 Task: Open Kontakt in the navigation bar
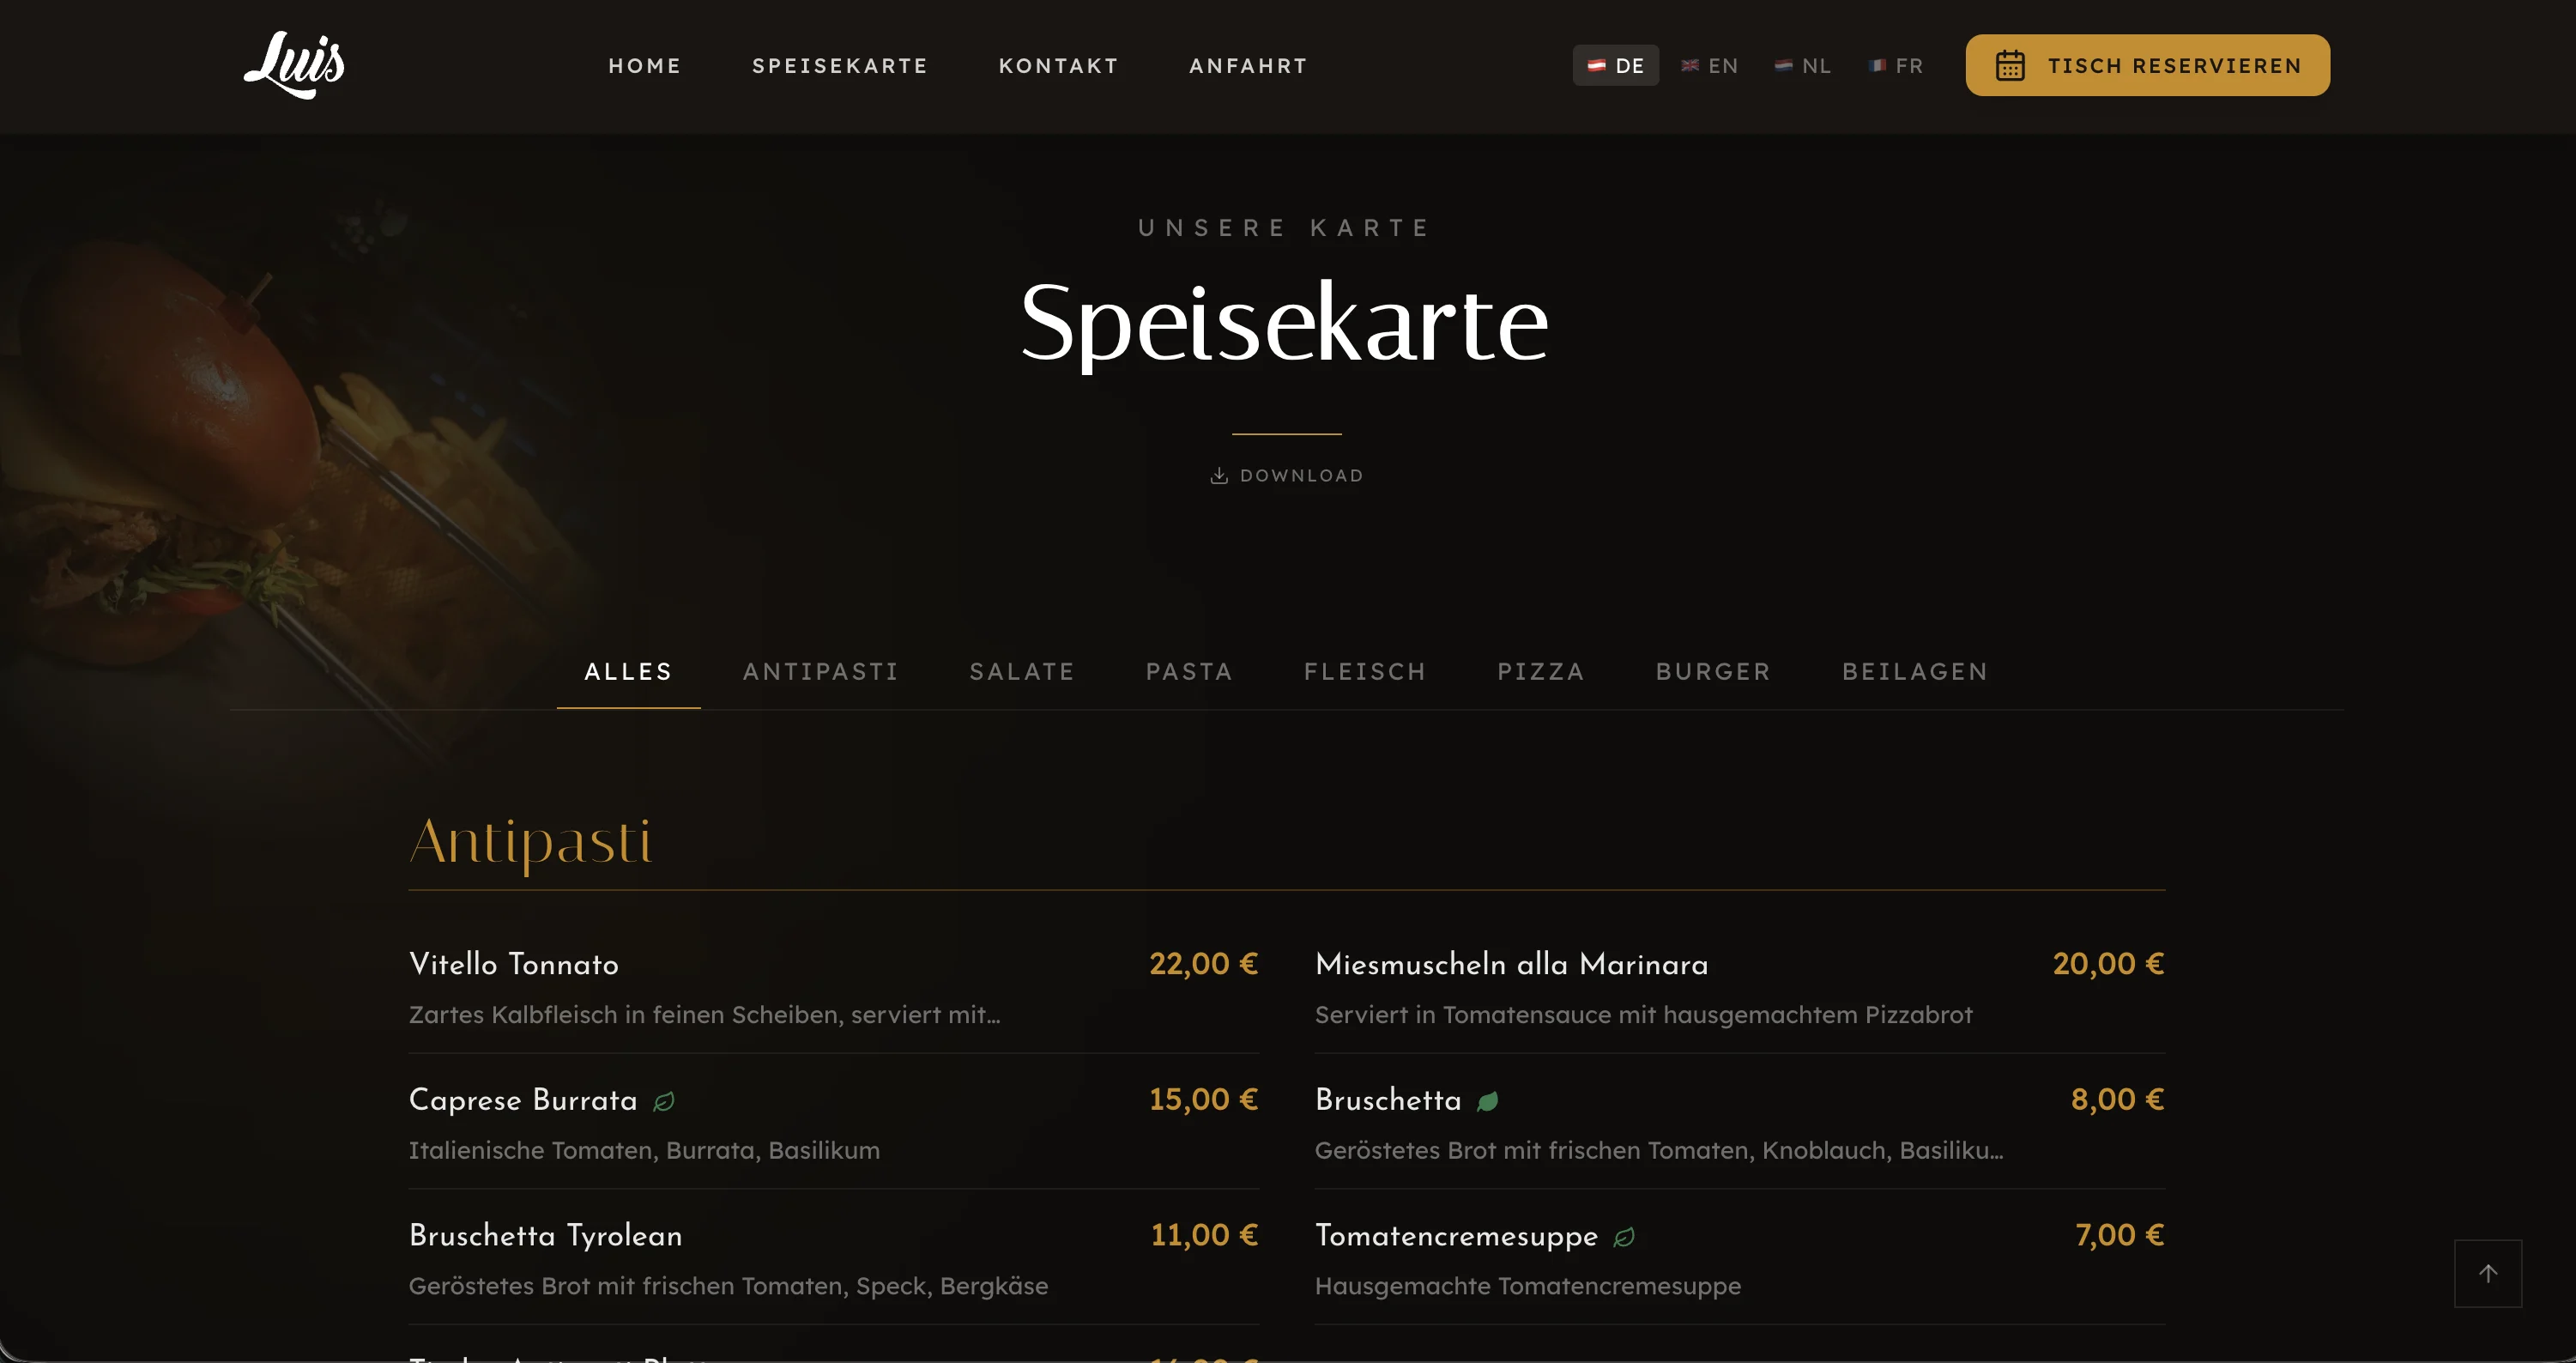pyautogui.click(x=1058, y=66)
